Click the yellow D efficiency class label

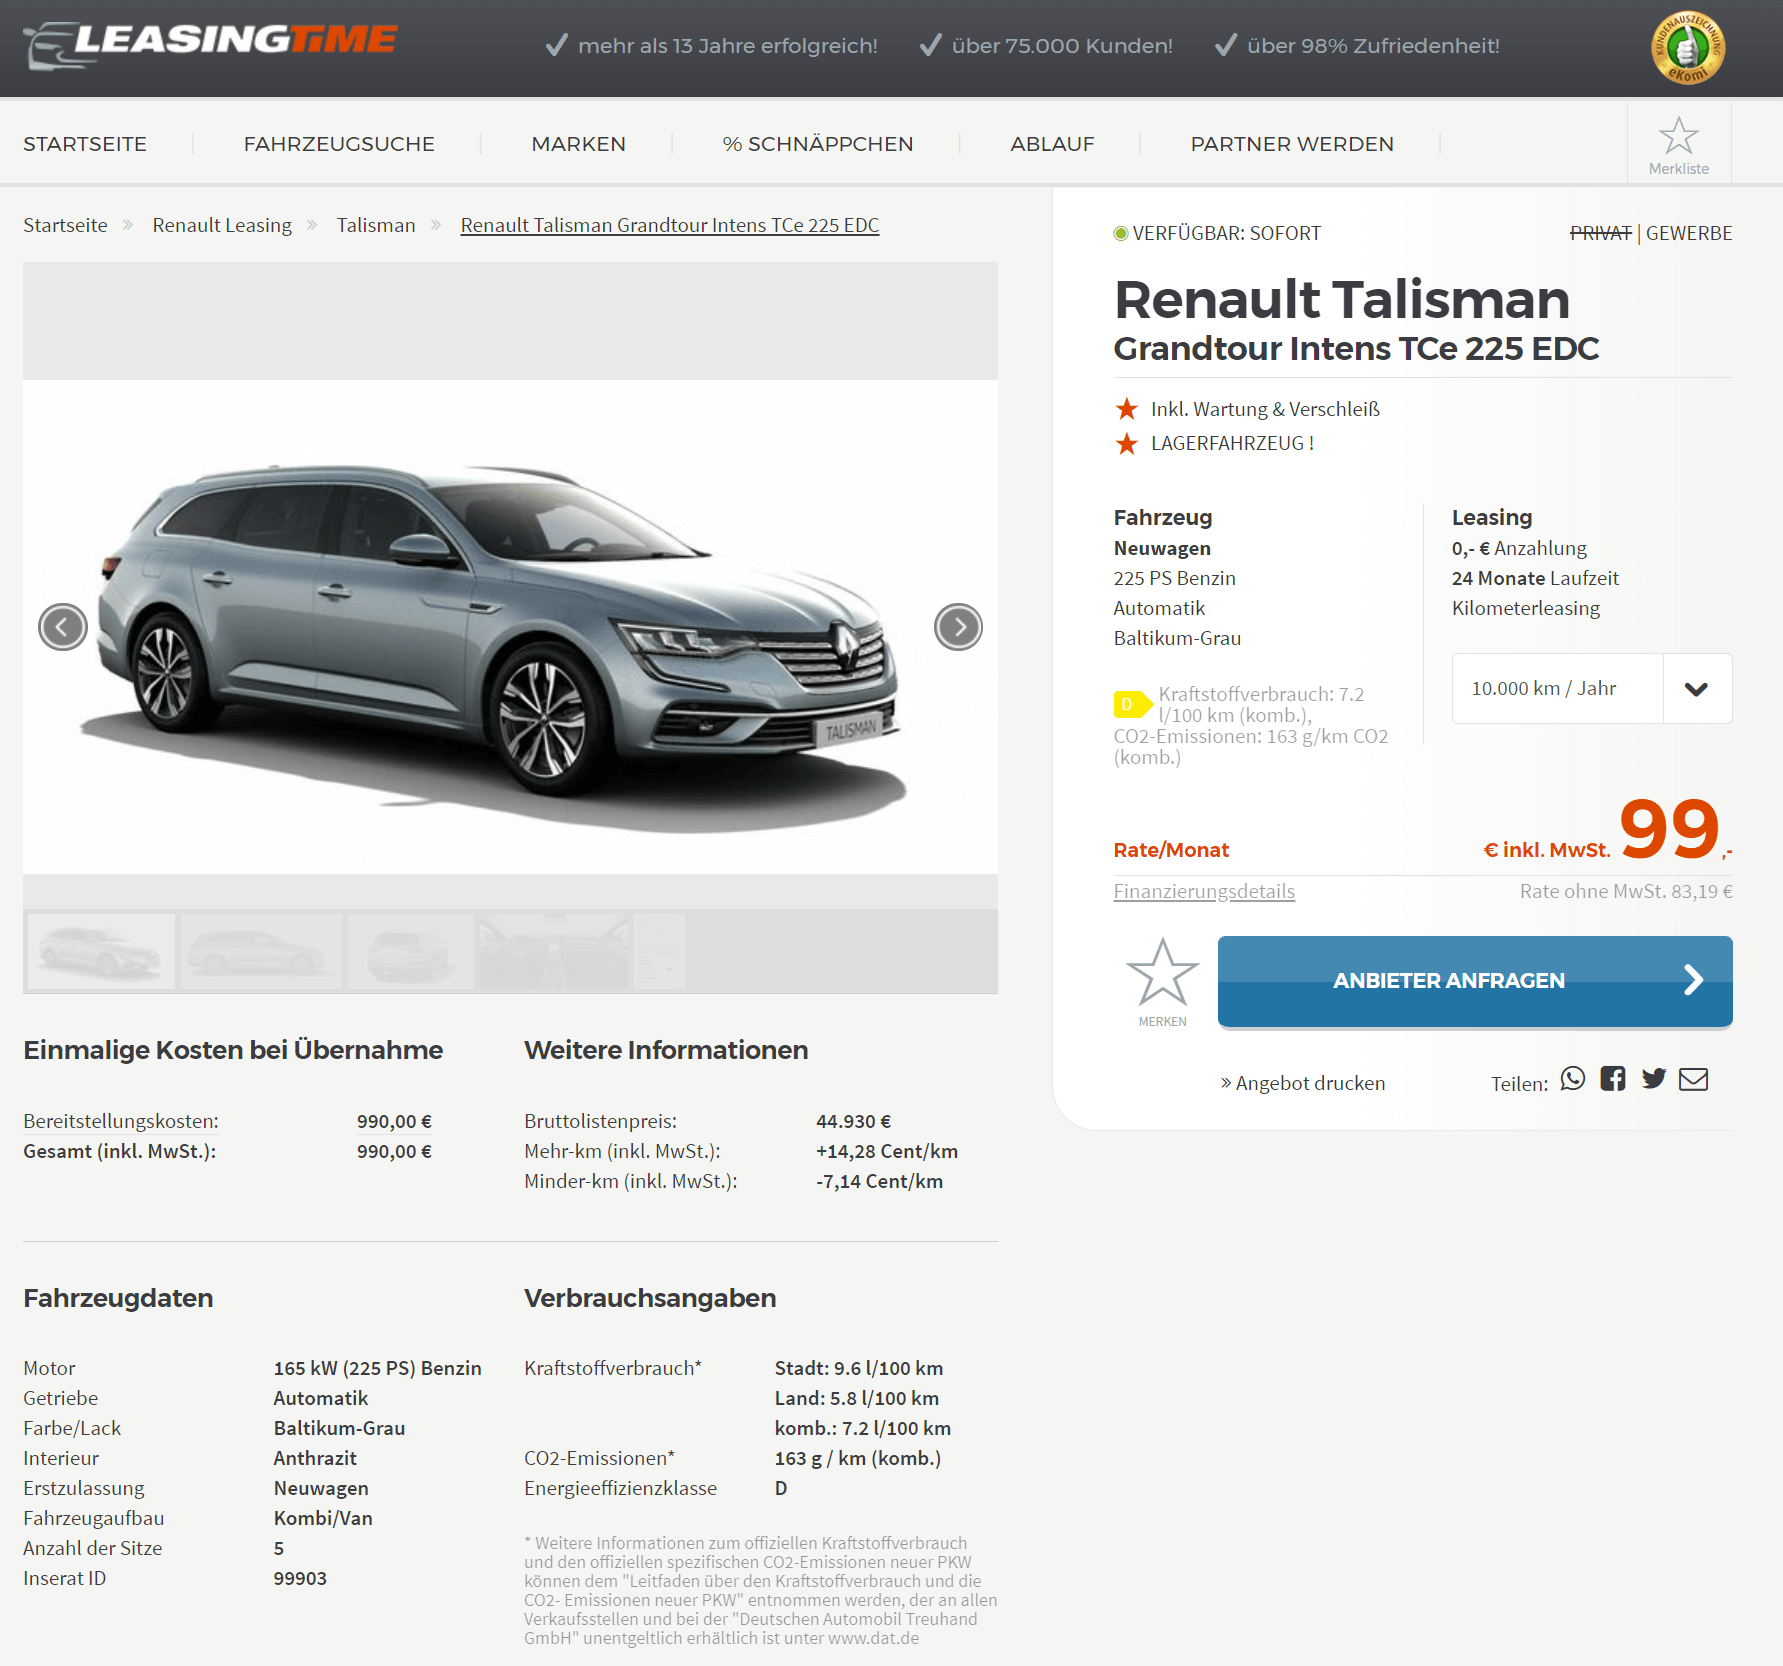tap(1132, 704)
